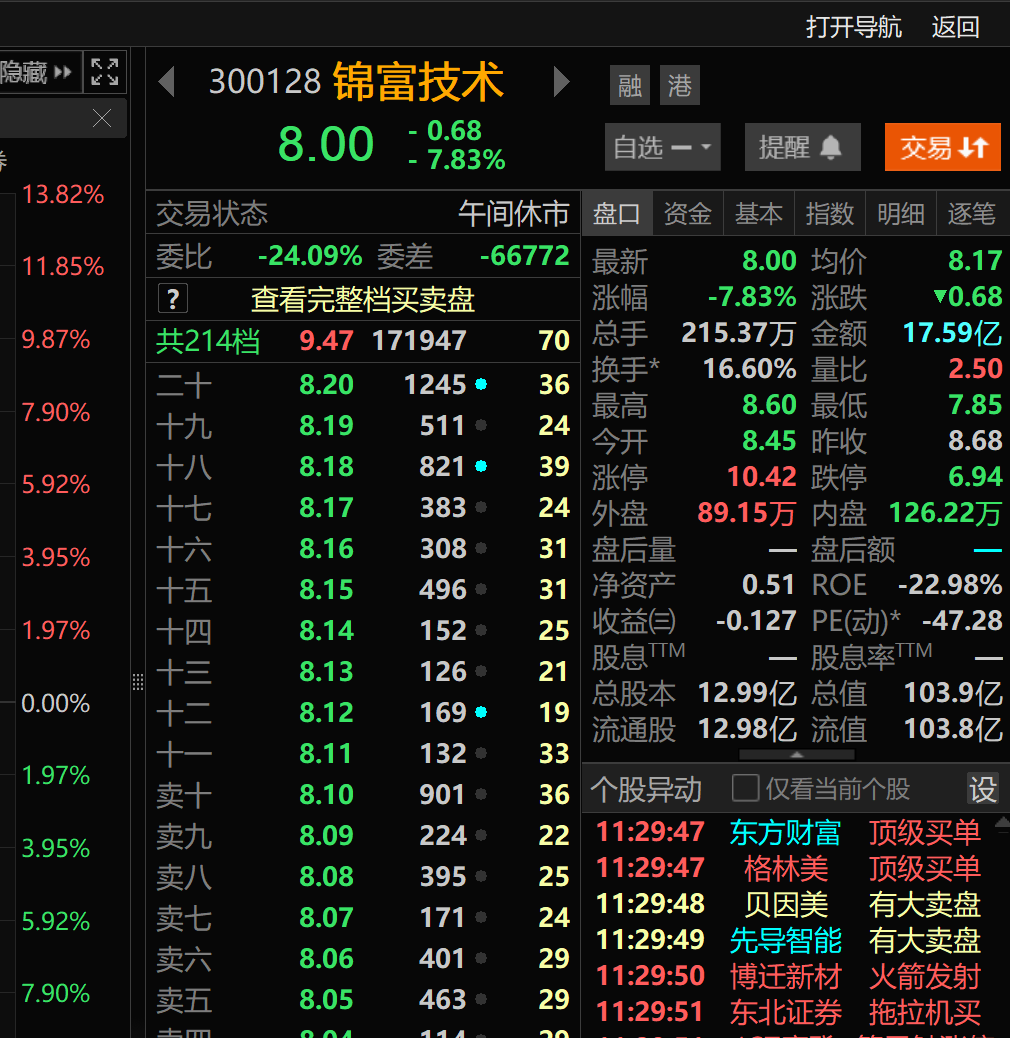The height and width of the screenshot is (1038, 1010).
Task: Click 跌停 value 6.94
Action: point(975,476)
